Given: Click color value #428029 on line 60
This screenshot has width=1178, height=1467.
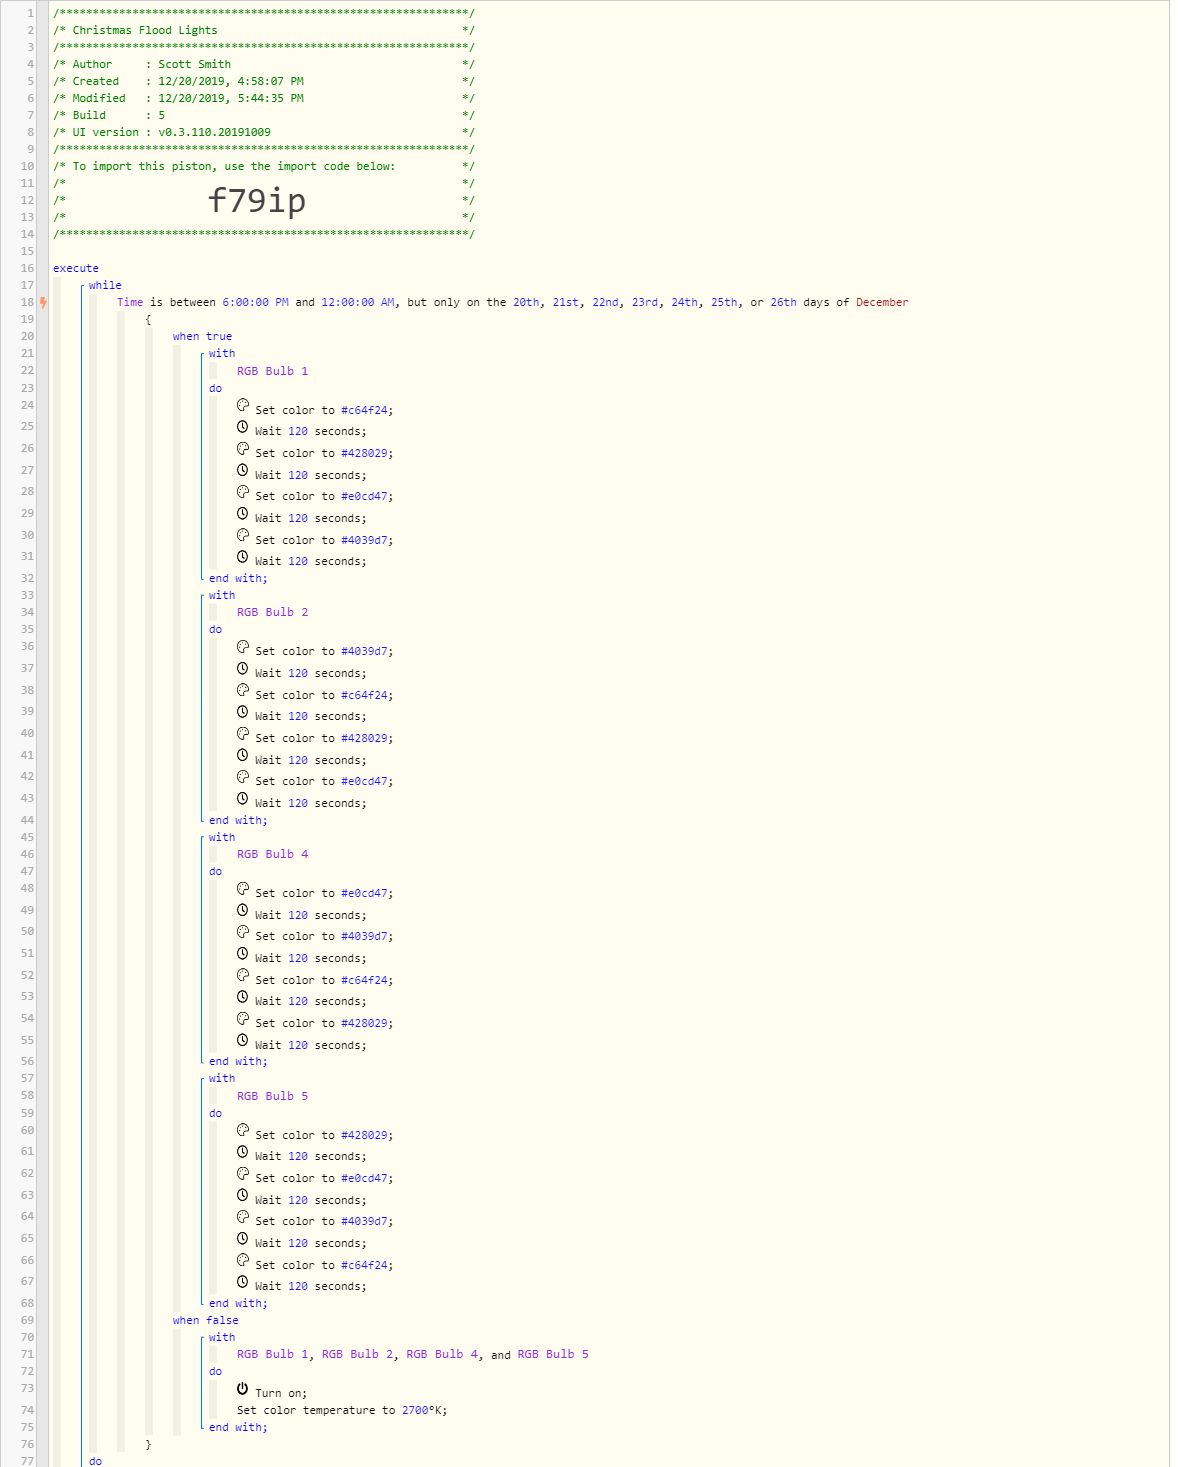Looking at the screenshot, I should pos(364,1135).
